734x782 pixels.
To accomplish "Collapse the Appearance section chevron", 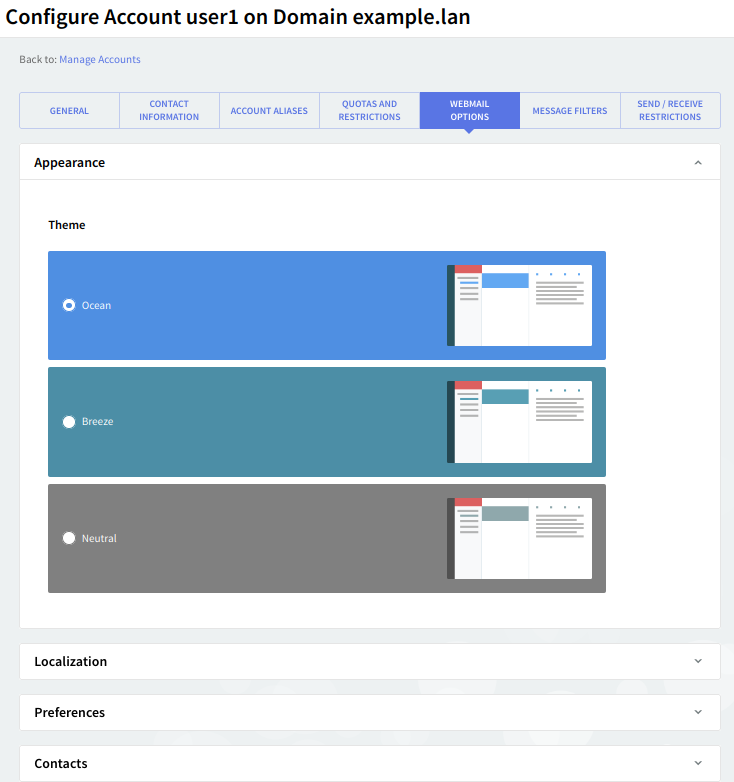I will [x=698, y=163].
